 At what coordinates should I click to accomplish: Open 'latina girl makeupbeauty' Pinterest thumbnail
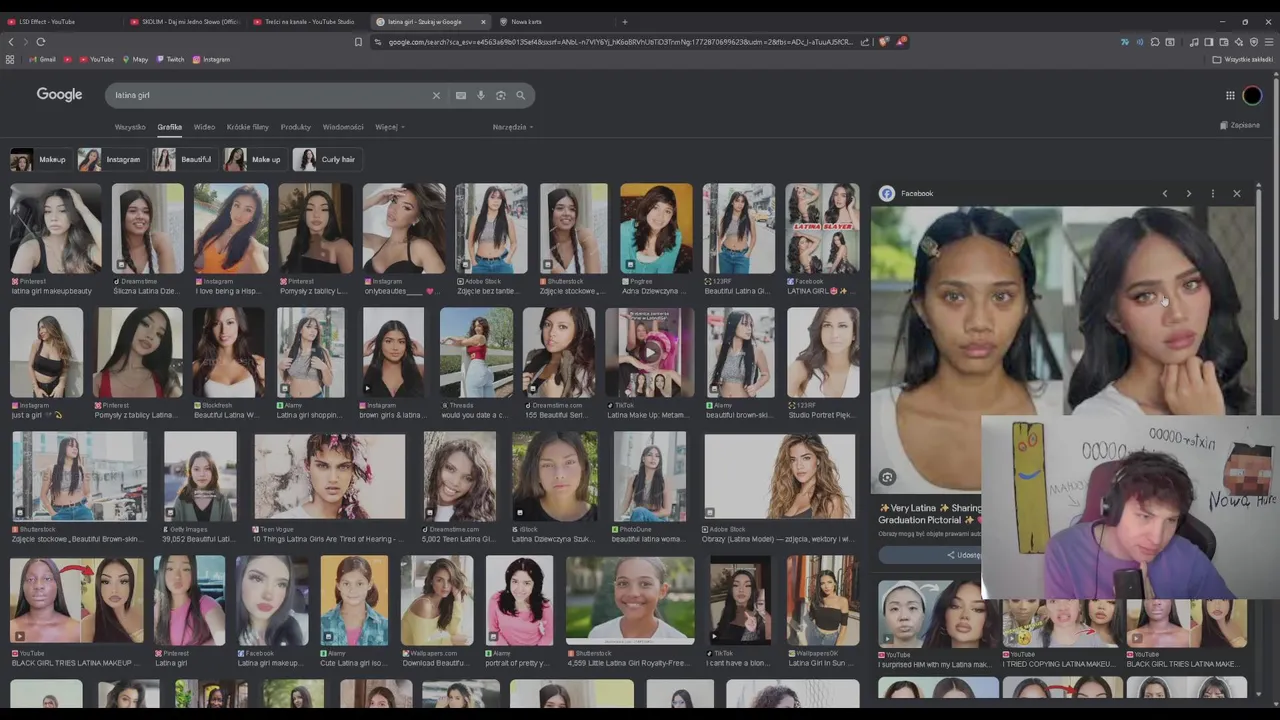[56, 229]
